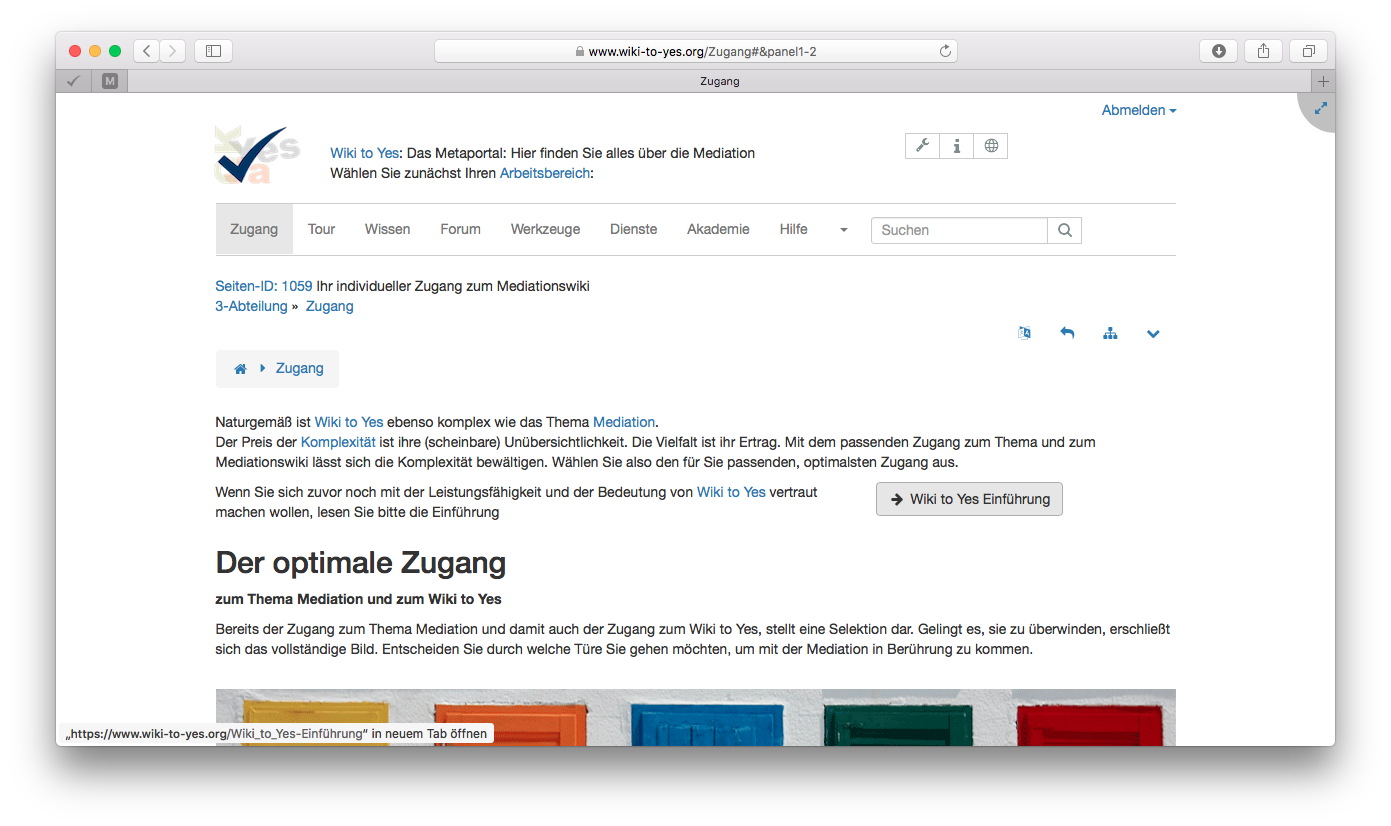Viewport: 1391px width, 826px height.
Task: Click the translate page icon
Action: tap(1024, 333)
